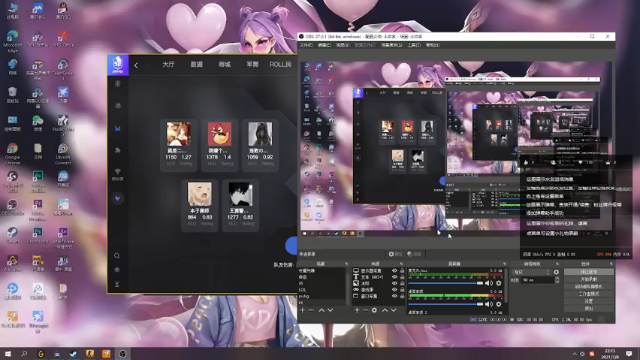The image size is (640, 360).
Task: Click hourglass icon at 5E sidebar bottom
Action: pos(117,284)
